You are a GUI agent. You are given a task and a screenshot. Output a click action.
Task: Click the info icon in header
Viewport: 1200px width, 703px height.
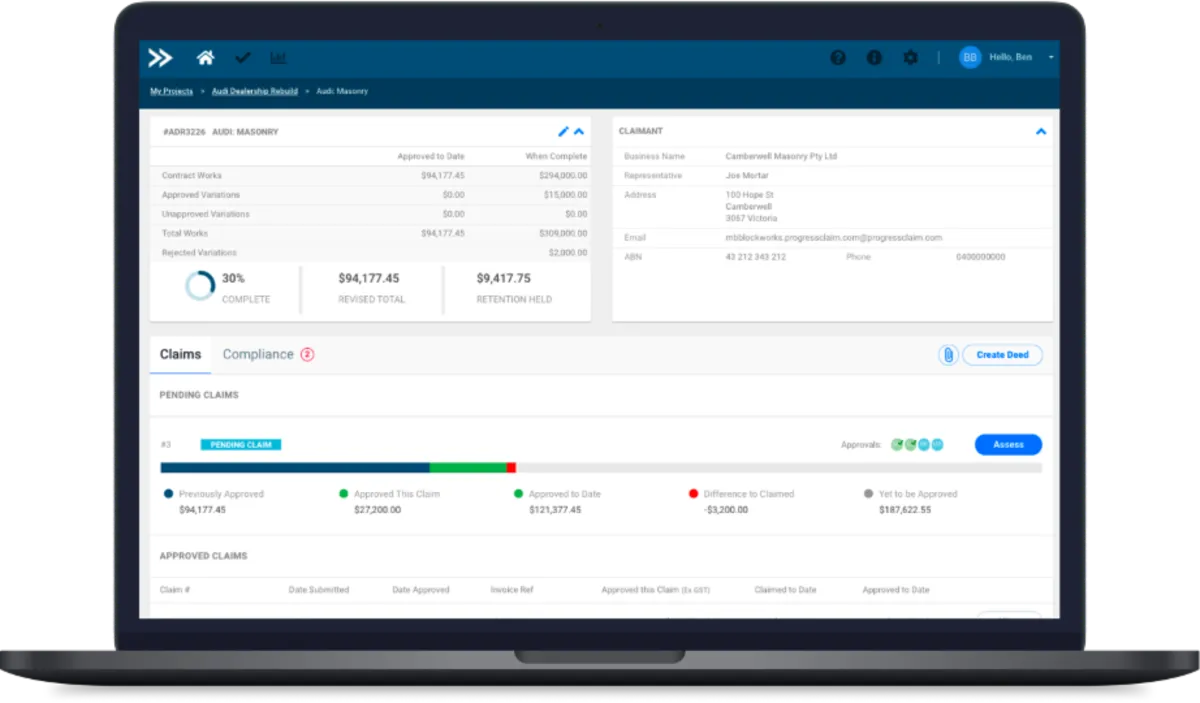click(874, 58)
